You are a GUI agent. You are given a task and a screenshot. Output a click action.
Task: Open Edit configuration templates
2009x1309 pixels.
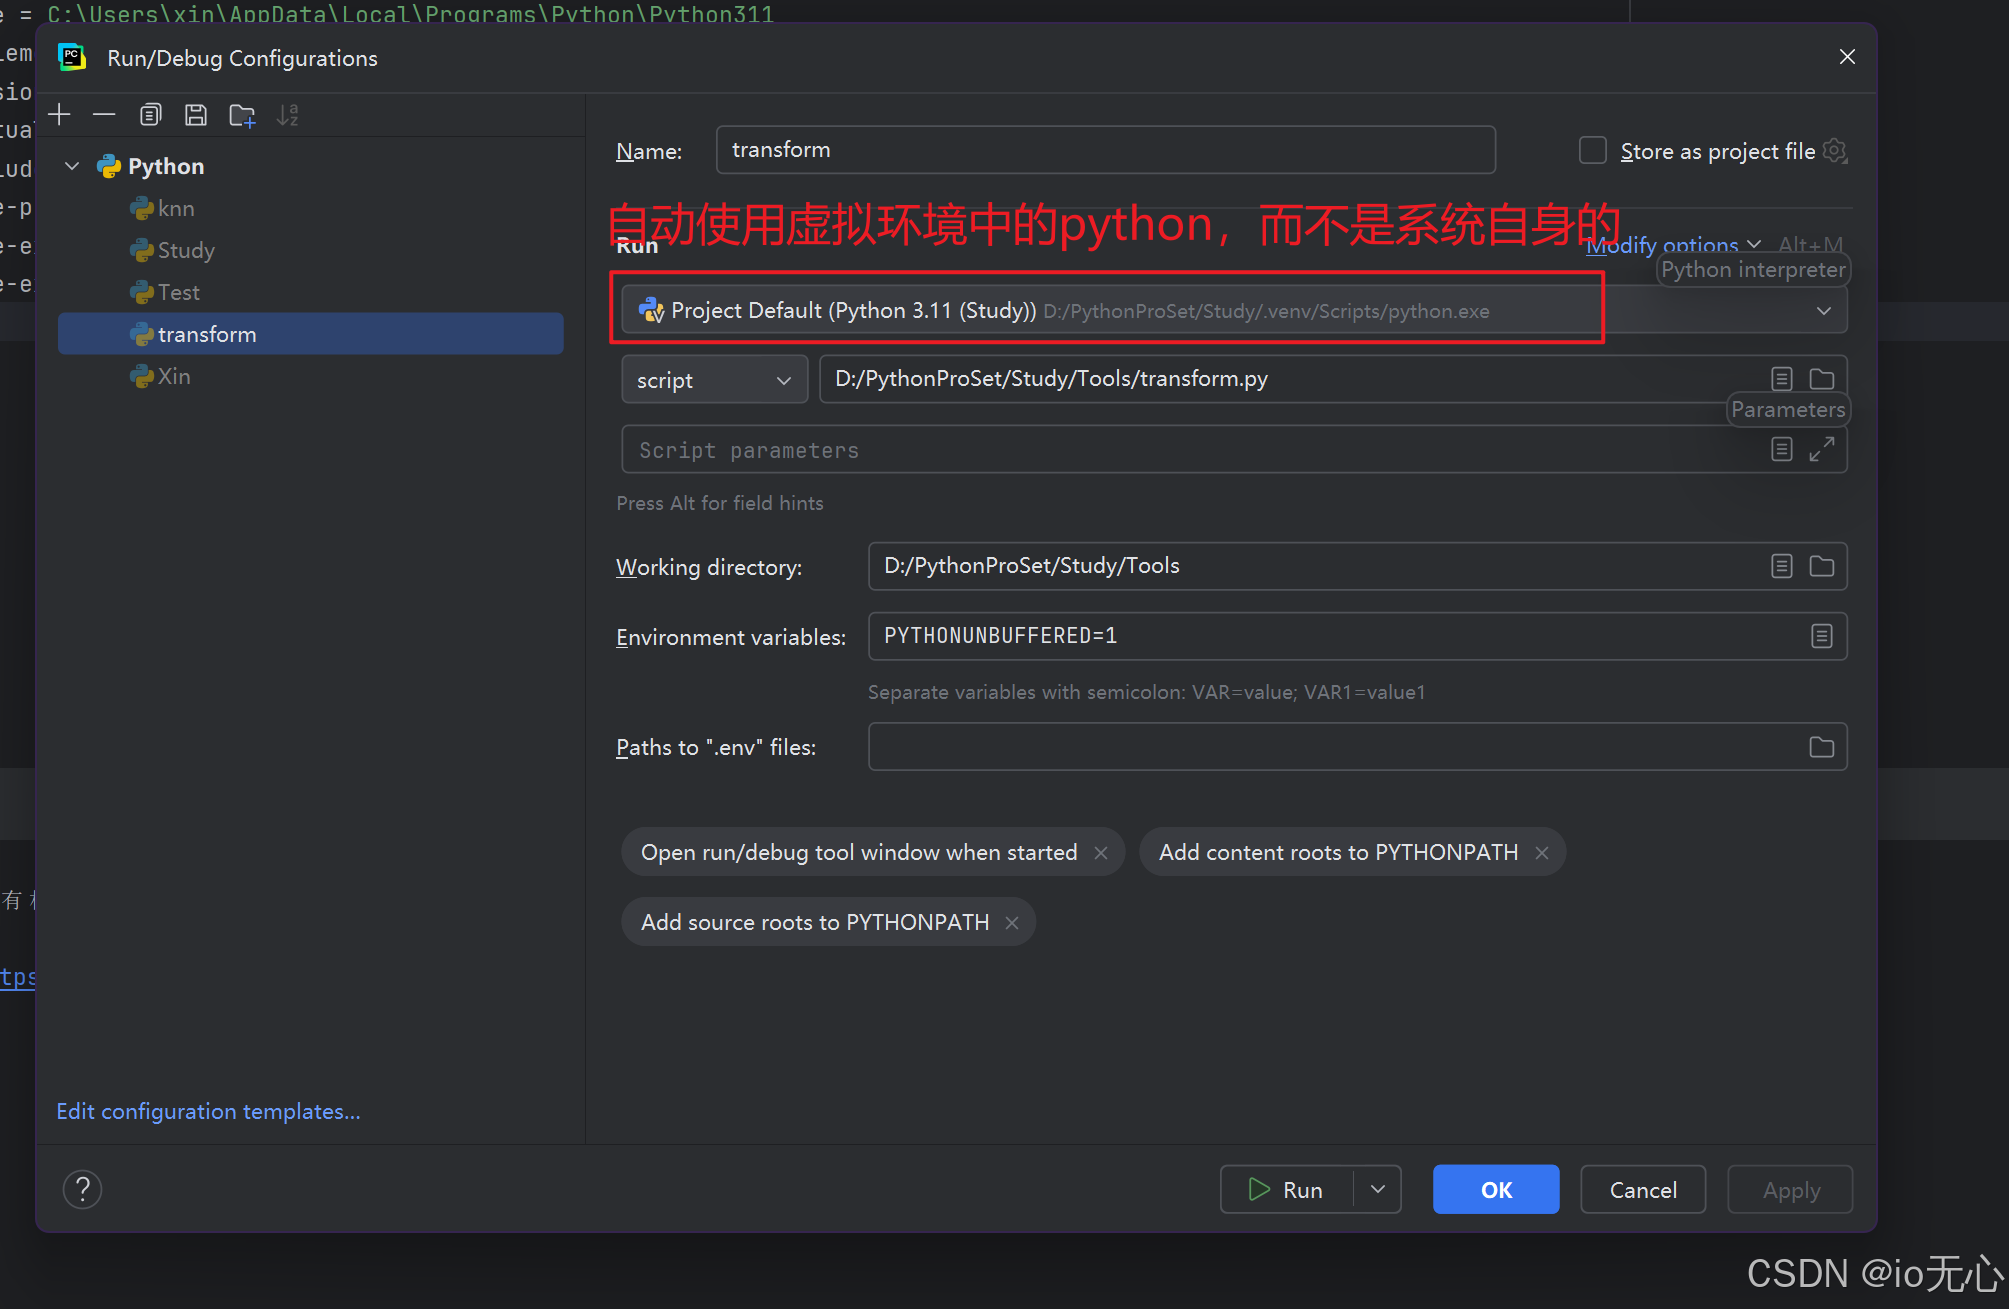click(208, 1111)
